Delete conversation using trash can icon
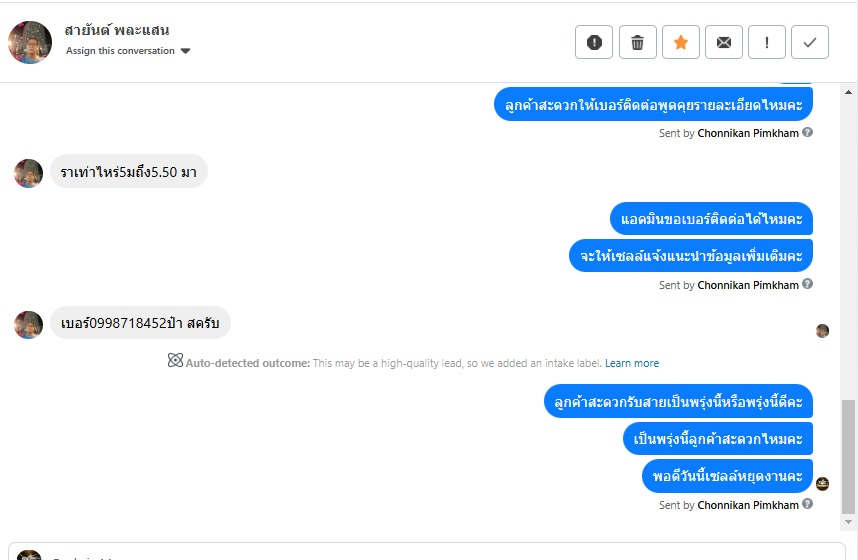This screenshot has width=858, height=560. (x=637, y=42)
